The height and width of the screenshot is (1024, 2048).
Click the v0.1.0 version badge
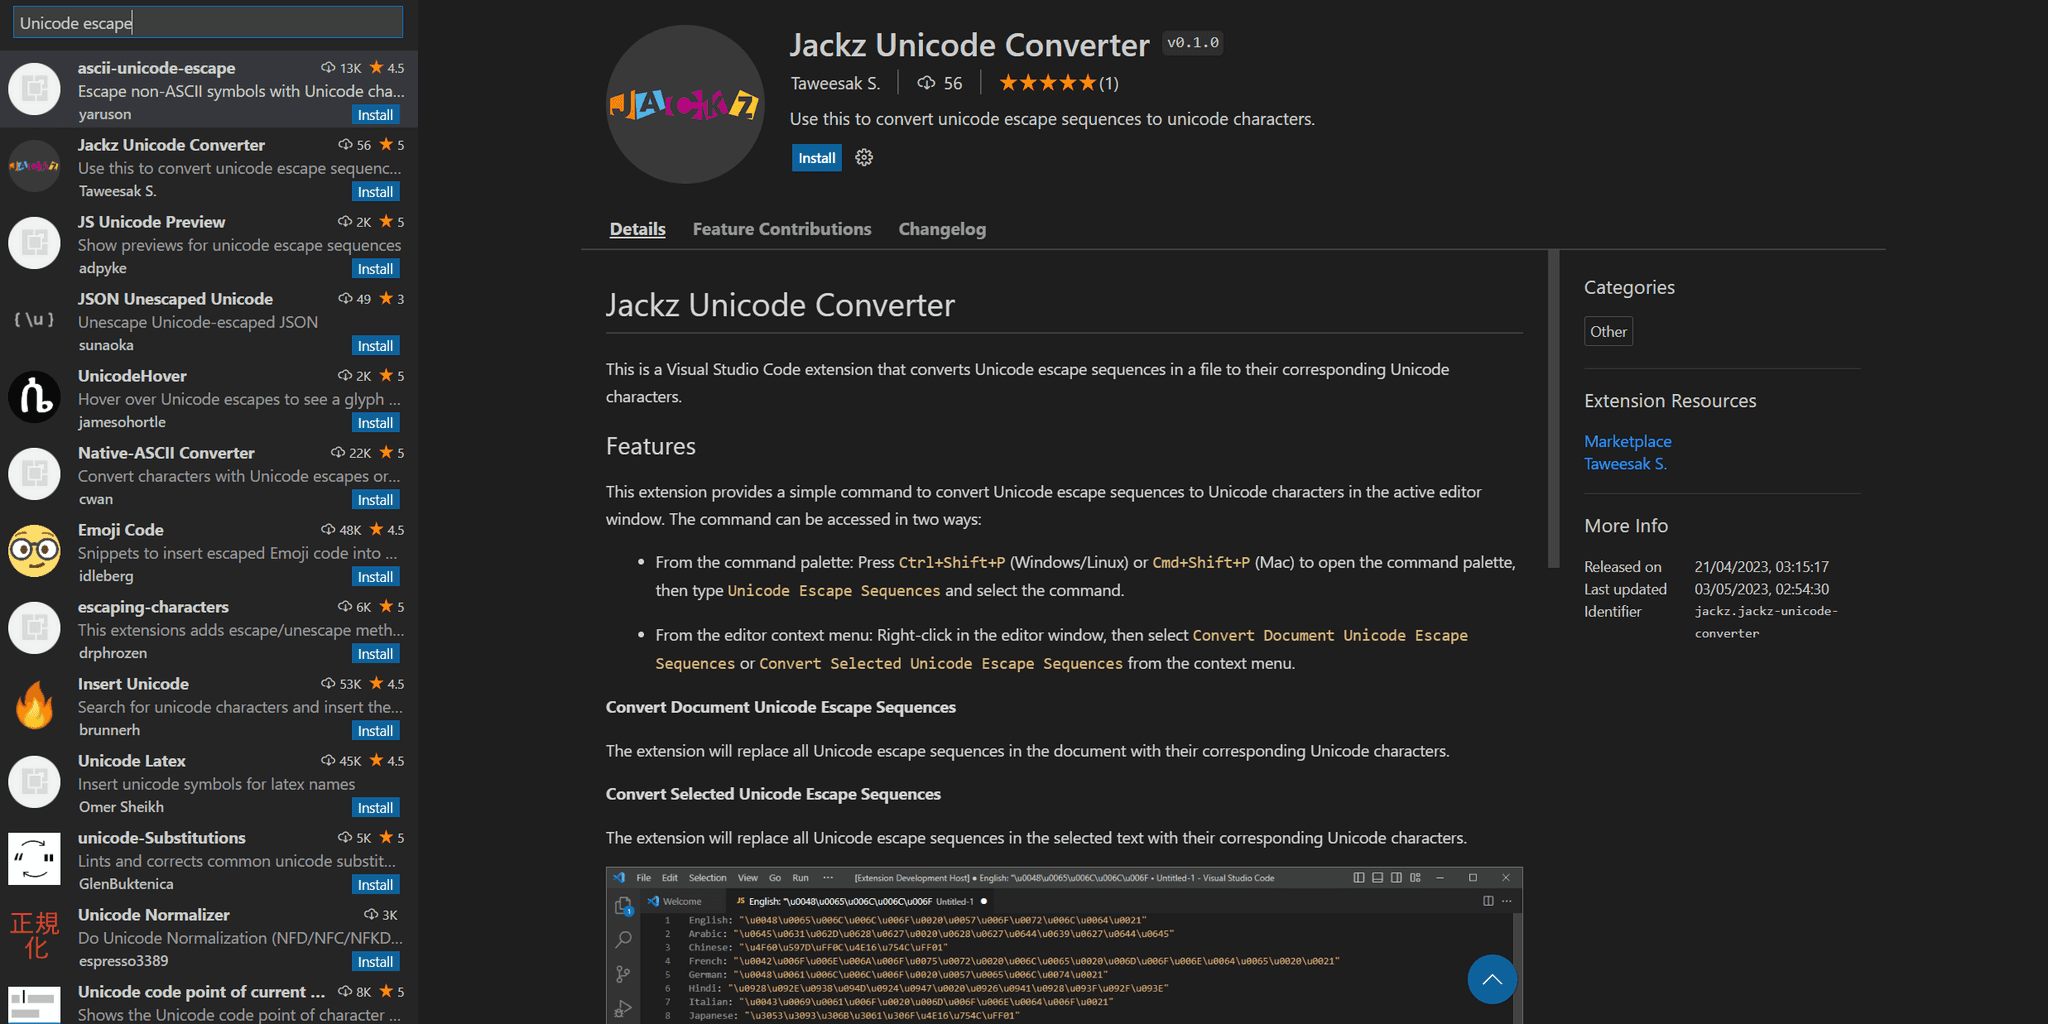[x=1193, y=43]
